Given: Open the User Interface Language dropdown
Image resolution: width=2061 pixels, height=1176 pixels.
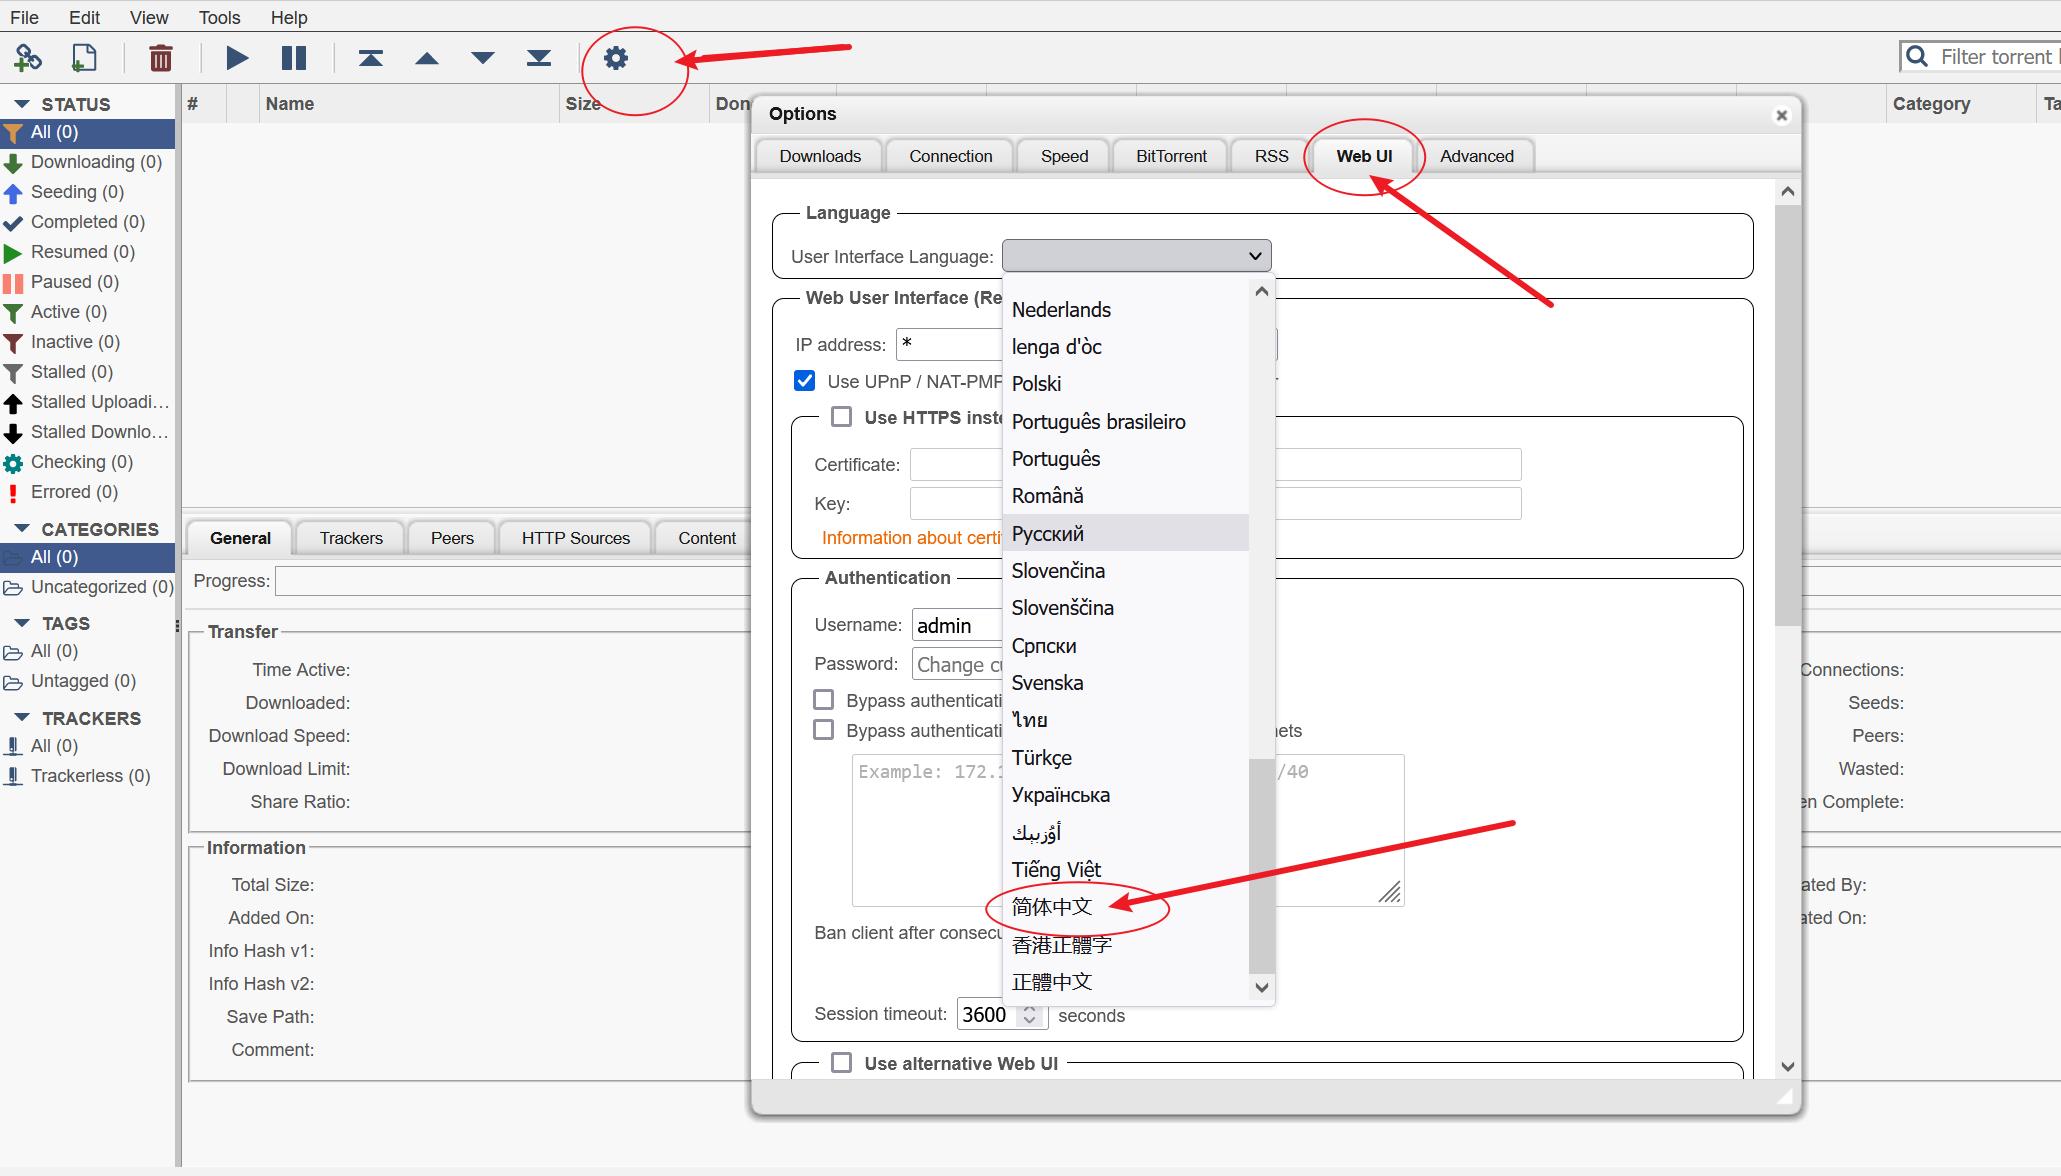Looking at the screenshot, I should click(x=1136, y=256).
